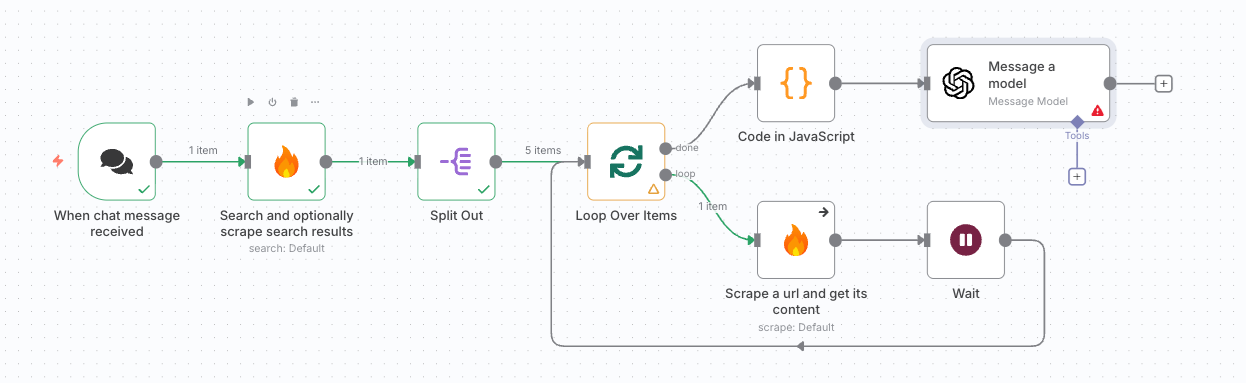Click the green success checkmark on the Search node
1246x383 pixels.
click(x=314, y=189)
